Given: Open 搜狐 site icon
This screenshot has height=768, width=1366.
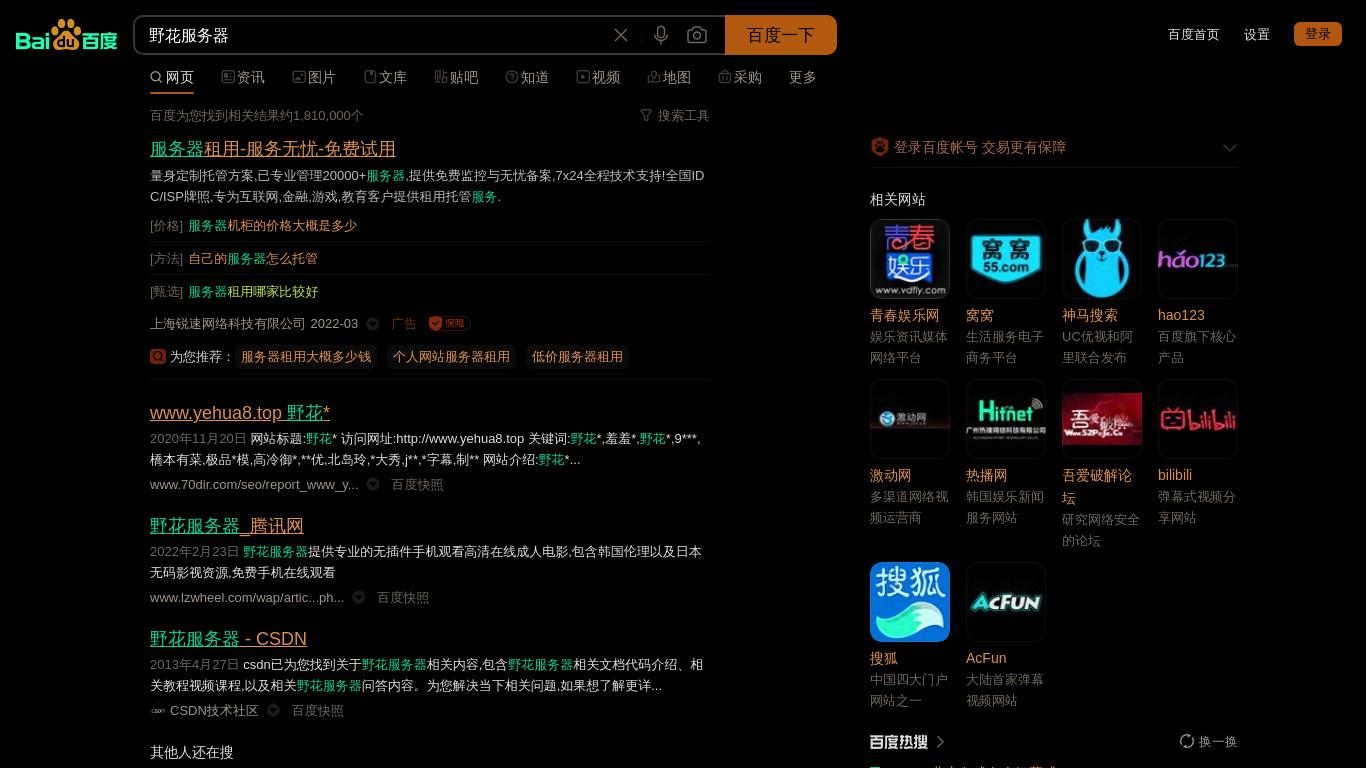Looking at the screenshot, I should point(910,602).
